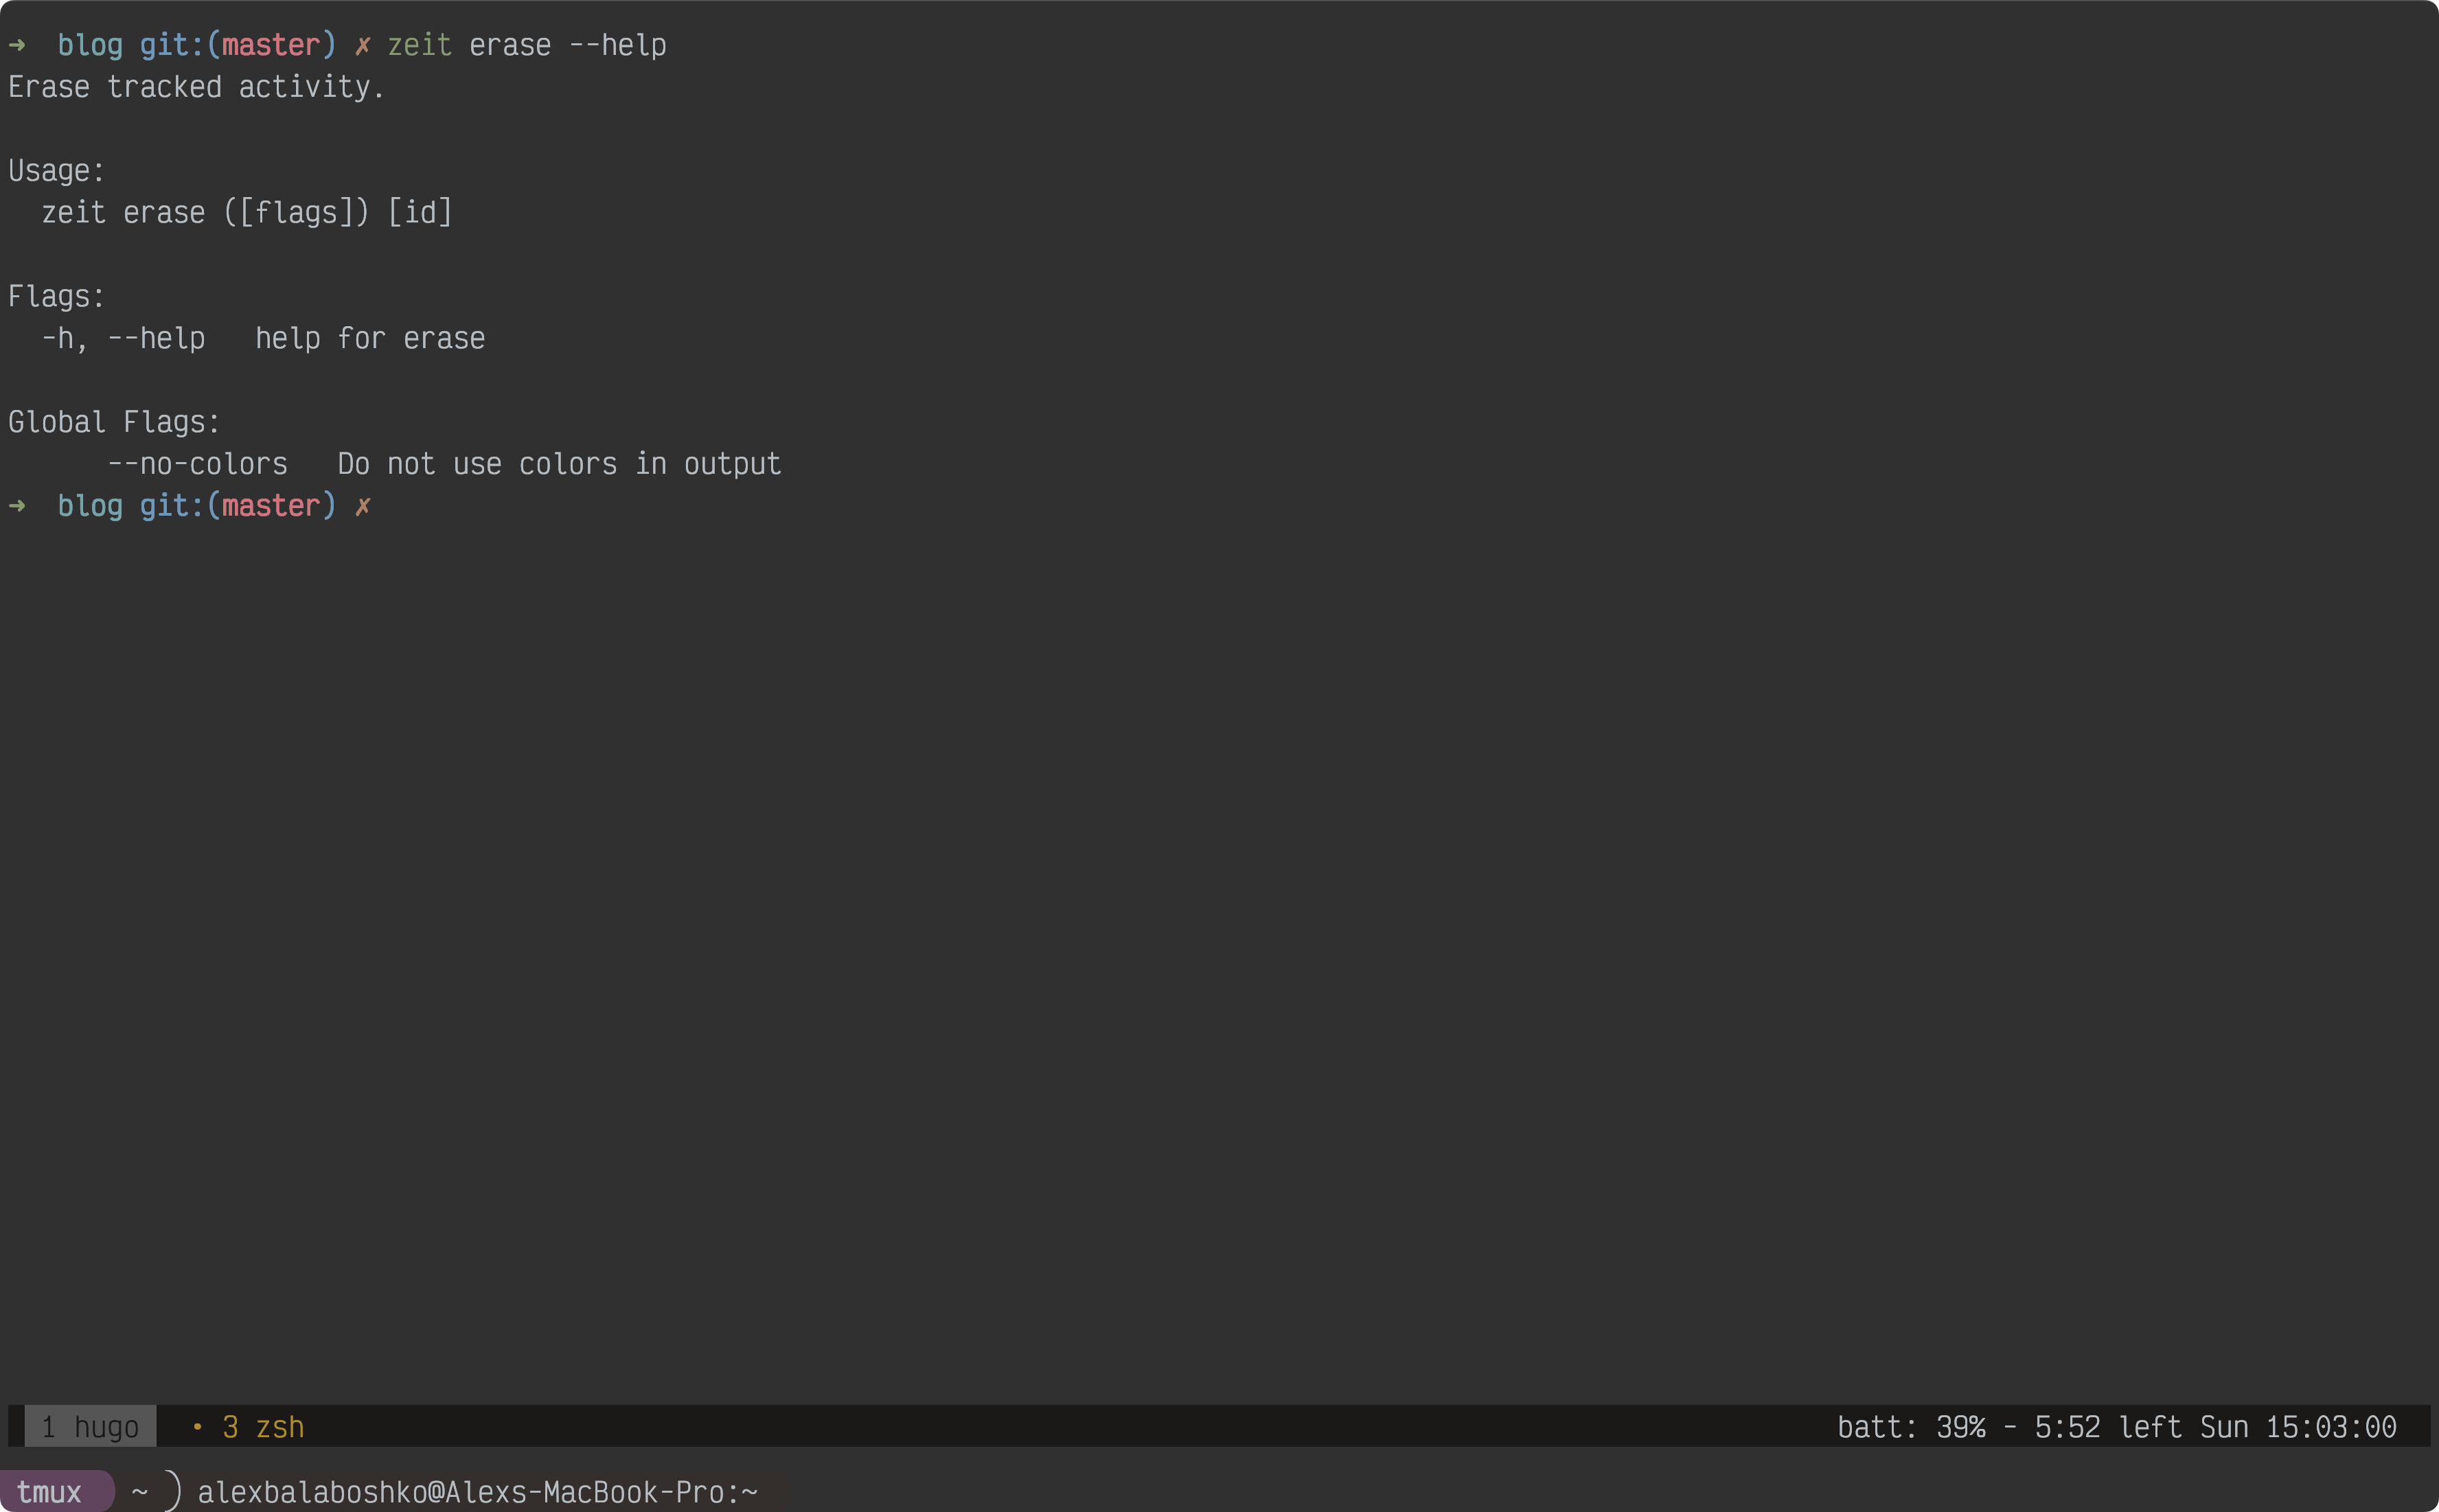
Task: Click the alexbalaboshko@Alexs-MacBook-Pro title text
Action: click(477, 1492)
